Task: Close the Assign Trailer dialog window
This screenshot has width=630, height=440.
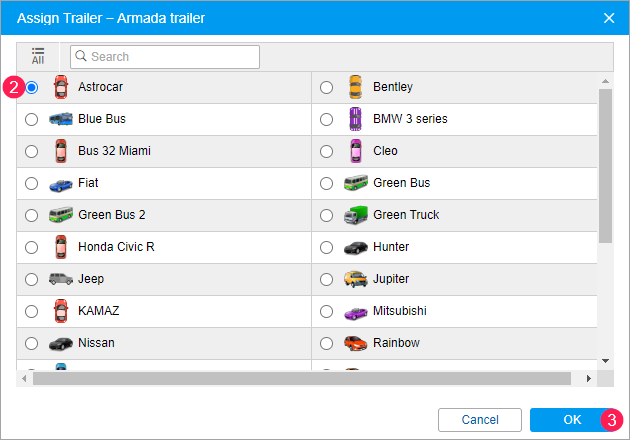Action: (609, 17)
